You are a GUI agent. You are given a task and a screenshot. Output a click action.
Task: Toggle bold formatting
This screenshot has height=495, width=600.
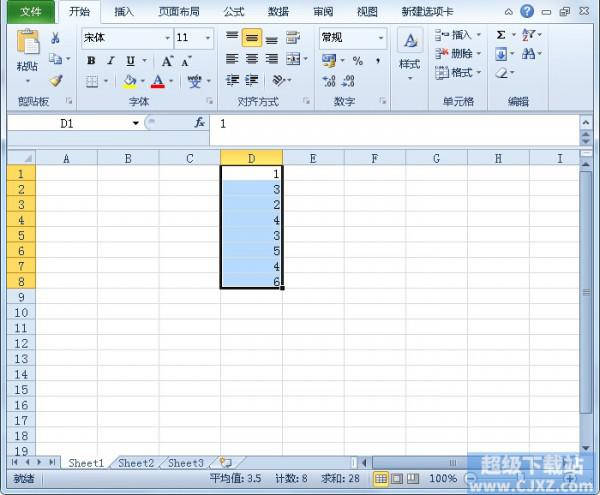click(91, 61)
